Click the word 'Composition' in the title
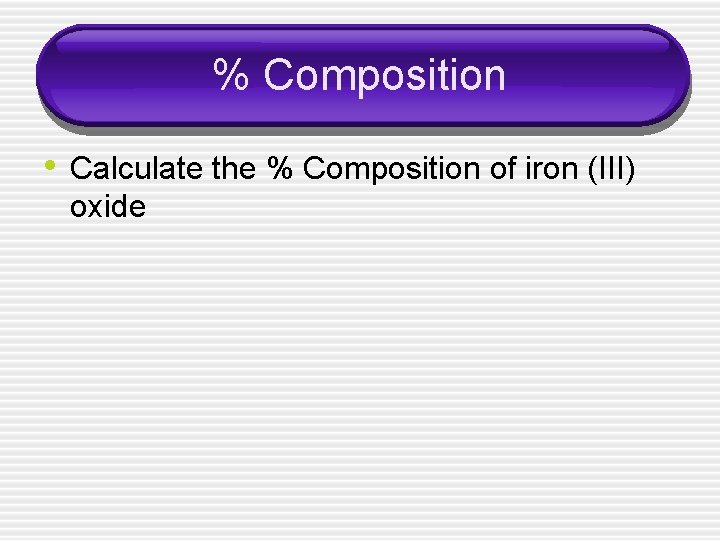This screenshot has width=720, height=540. pos(385,75)
